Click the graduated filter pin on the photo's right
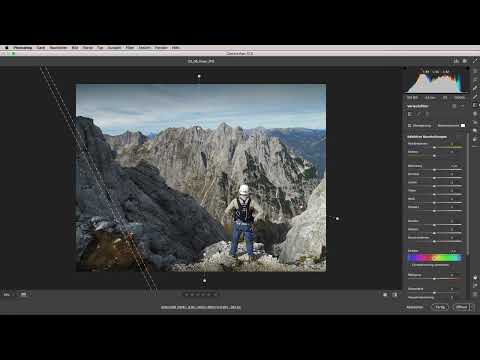Image resolution: width=480 pixels, height=360 pixels. [337, 219]
